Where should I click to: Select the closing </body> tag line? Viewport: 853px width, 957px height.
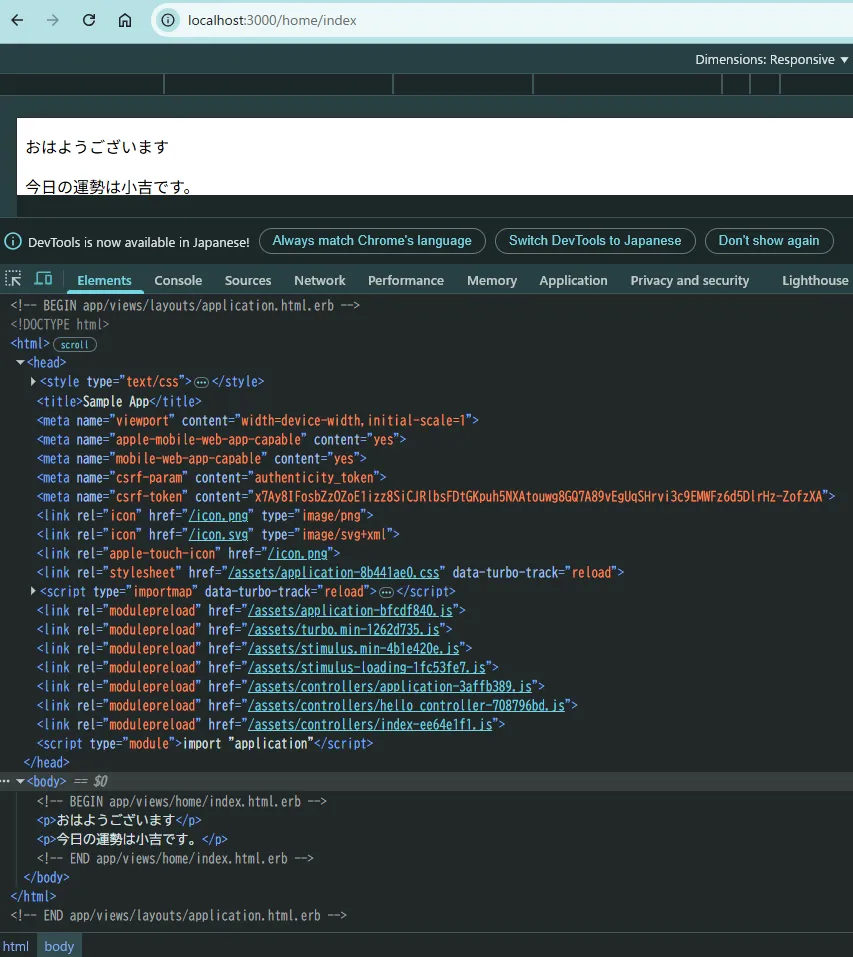(x=46, y=877)
